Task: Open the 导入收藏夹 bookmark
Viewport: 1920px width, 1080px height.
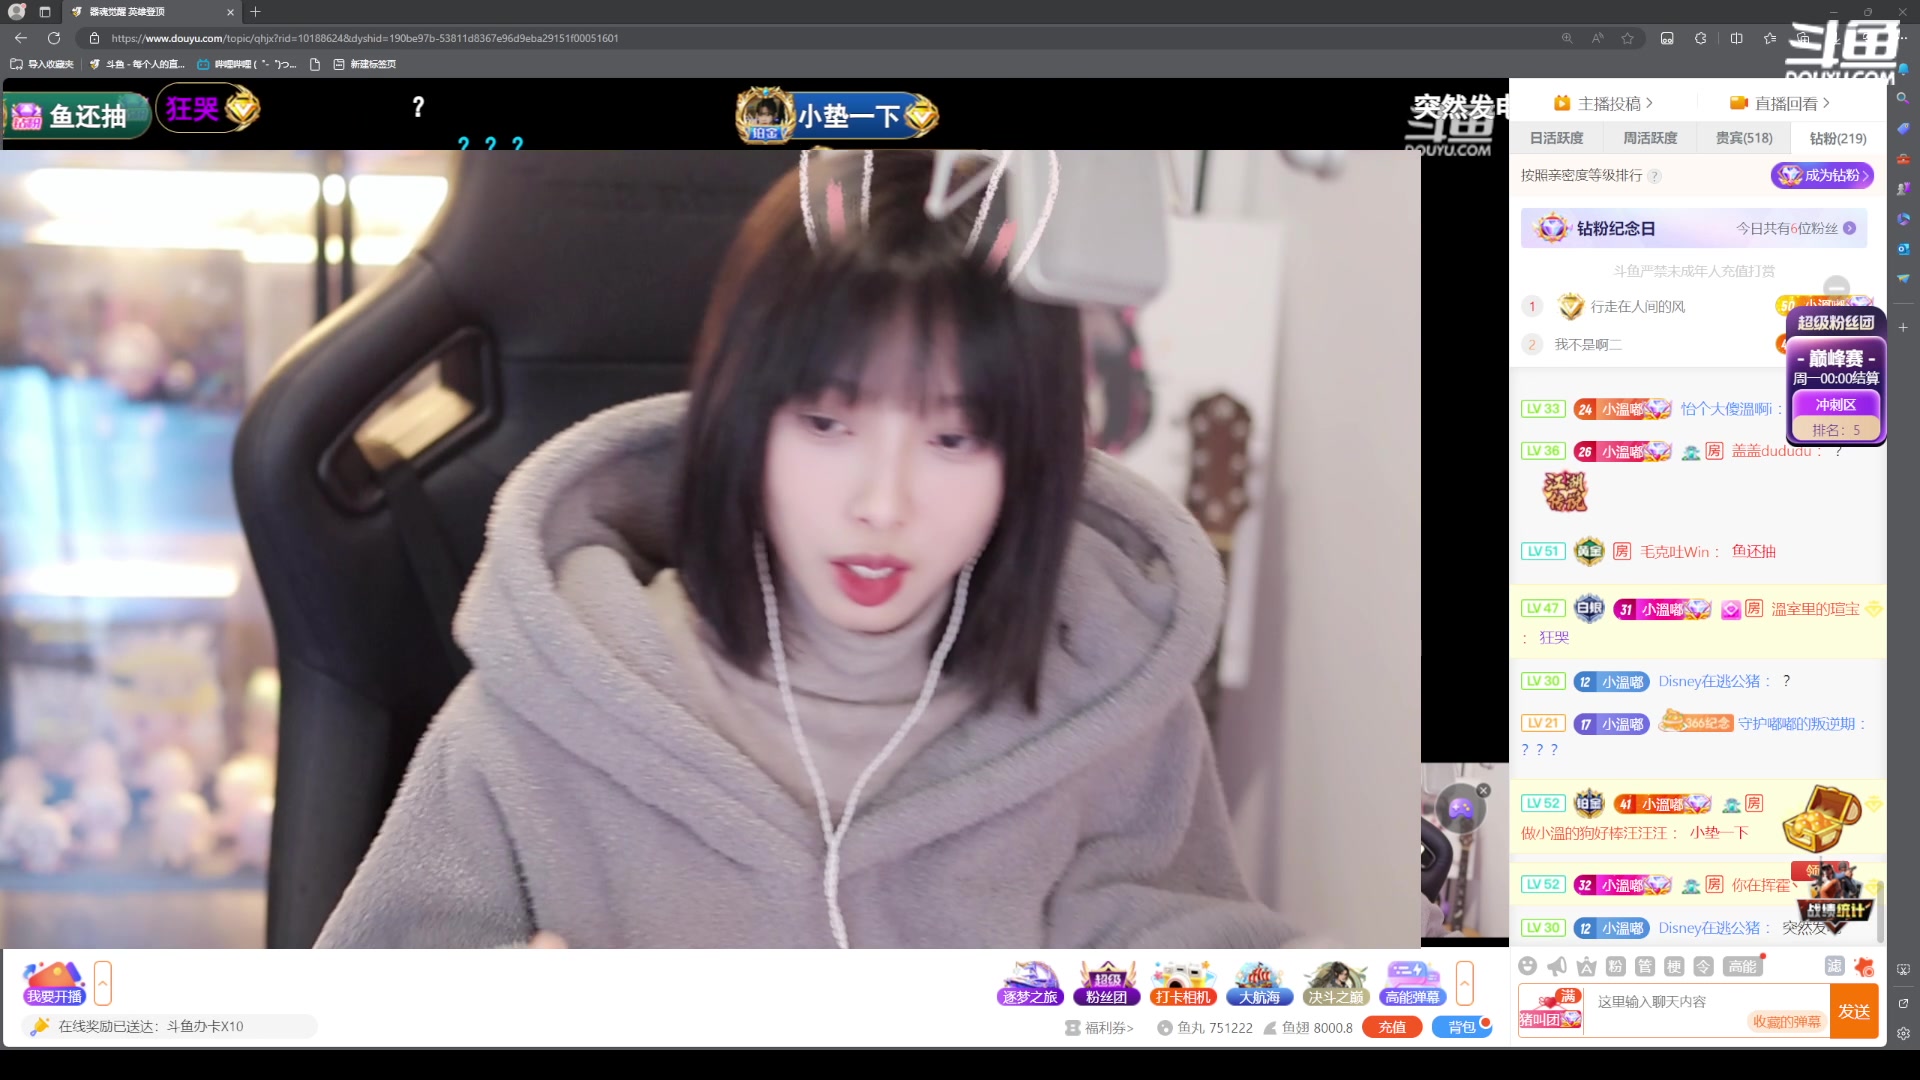Action: [42, 64]
